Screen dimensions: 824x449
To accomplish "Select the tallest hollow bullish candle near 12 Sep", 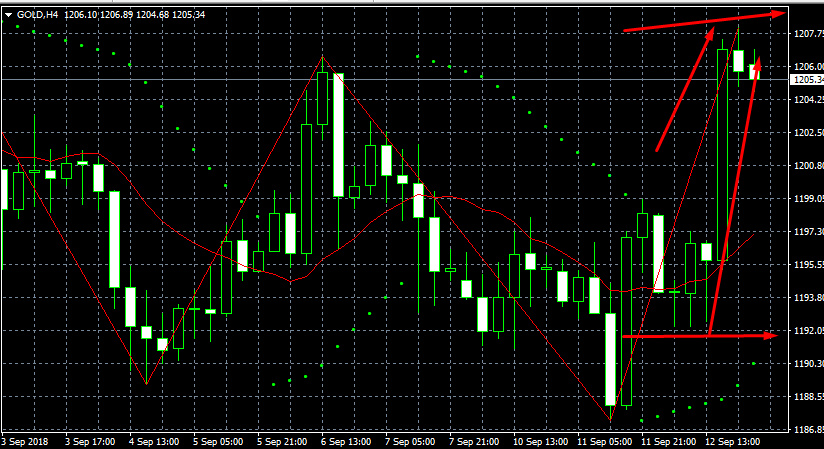I will click(x=723, y=155).
